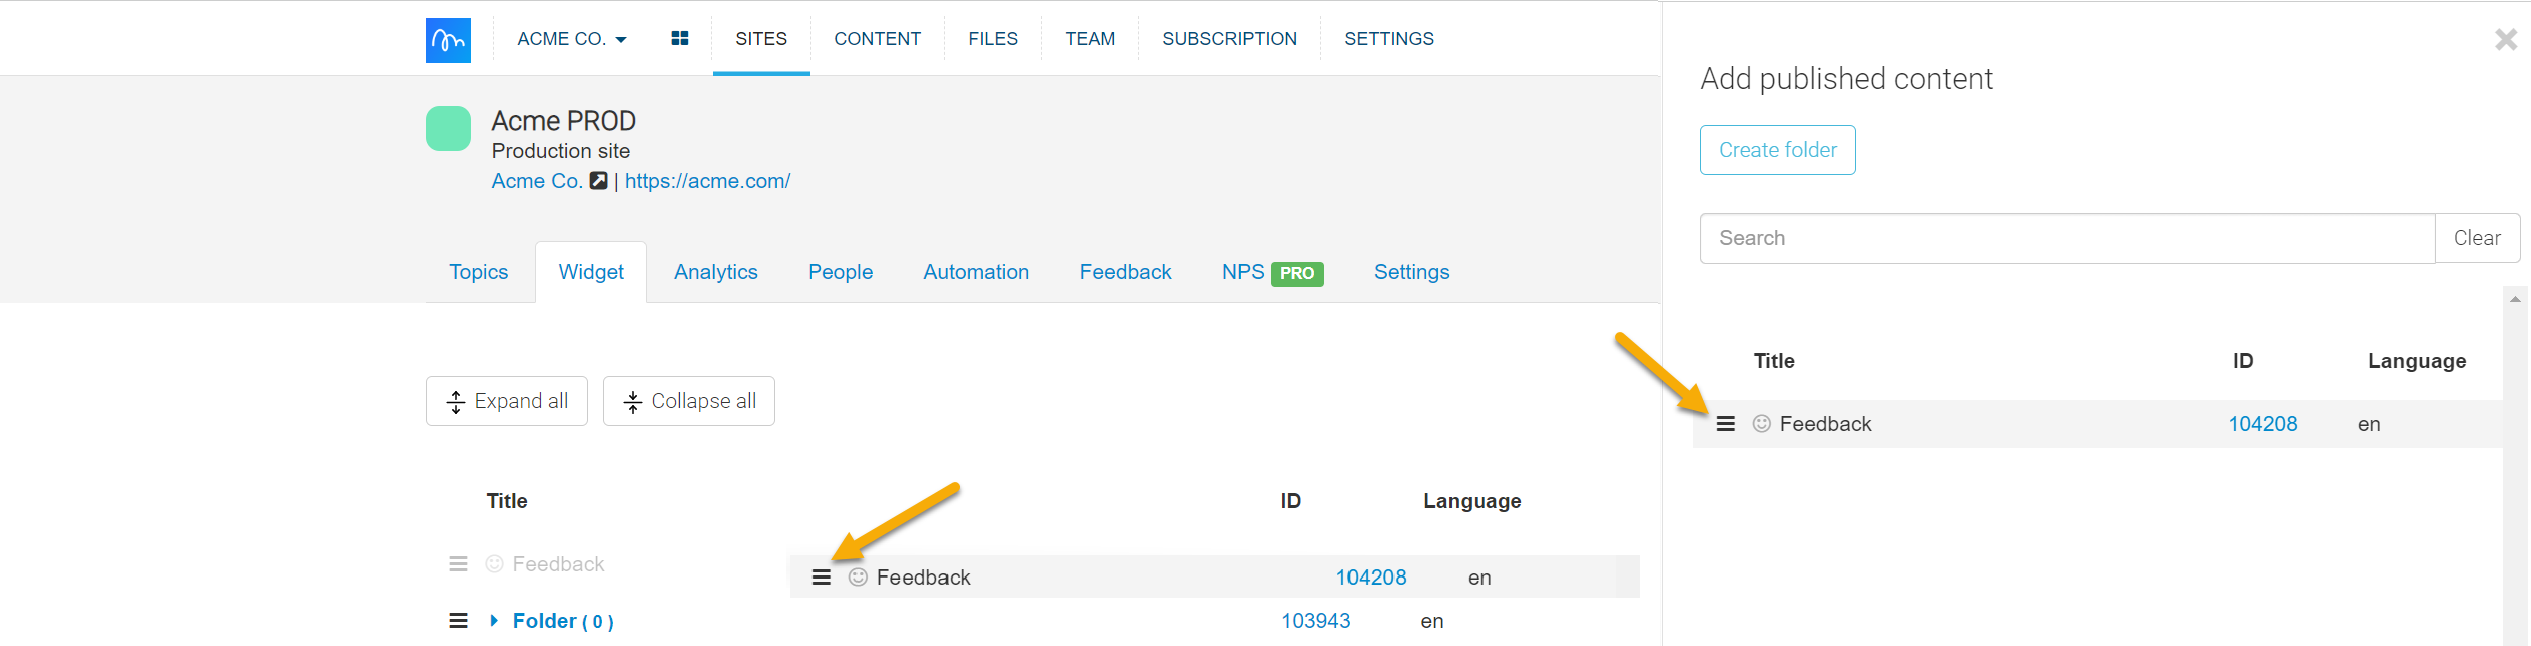Click into the Search input field
The image size is (2531, 646).
click(2066, 238)
